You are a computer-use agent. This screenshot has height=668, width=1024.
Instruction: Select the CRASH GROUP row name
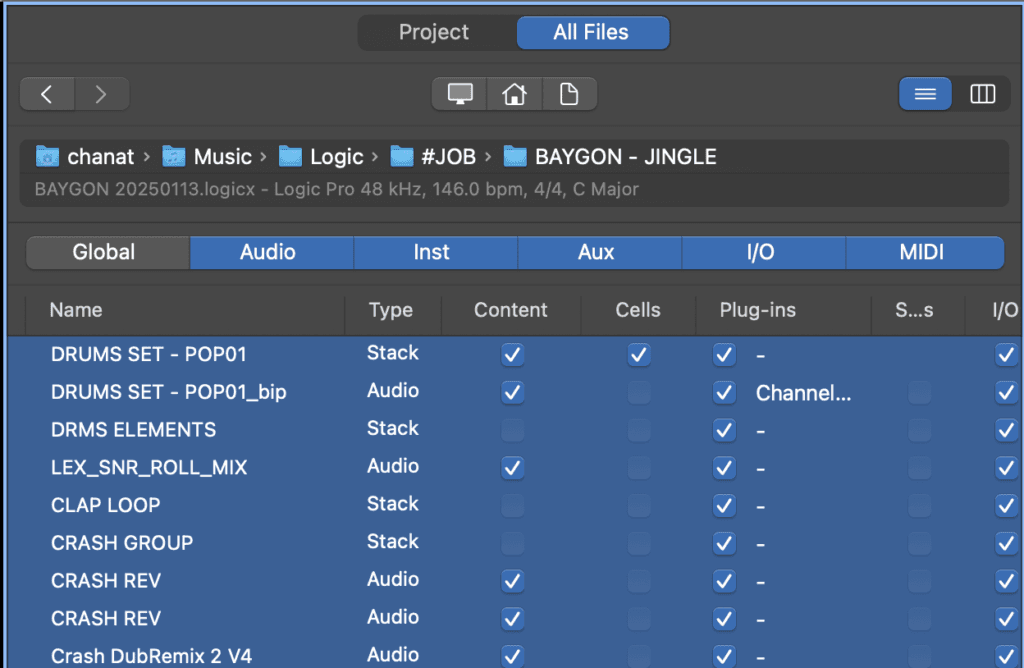coord(122,543)
